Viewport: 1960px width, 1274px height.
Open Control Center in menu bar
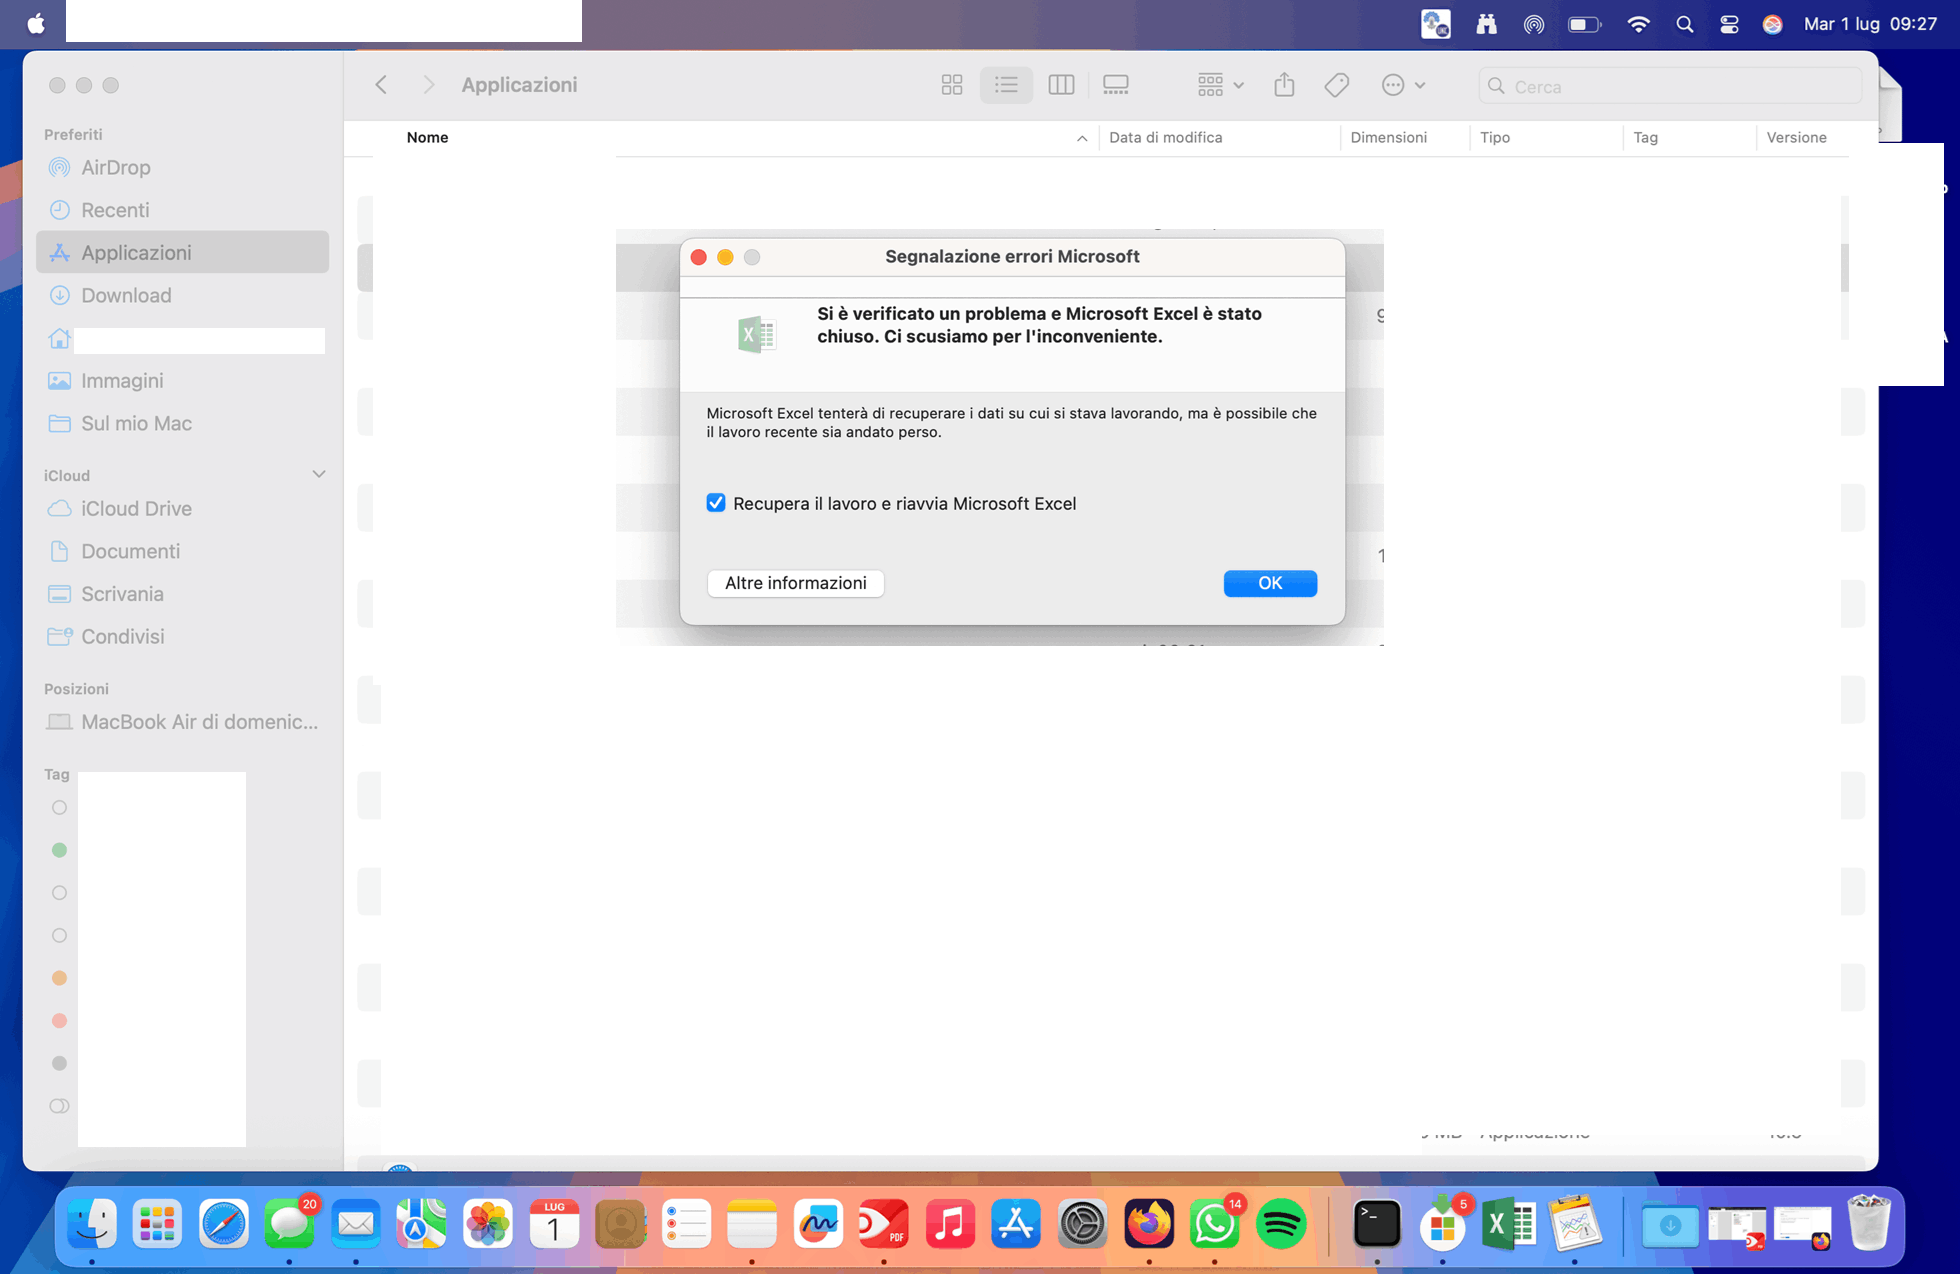pos(1729,24)
